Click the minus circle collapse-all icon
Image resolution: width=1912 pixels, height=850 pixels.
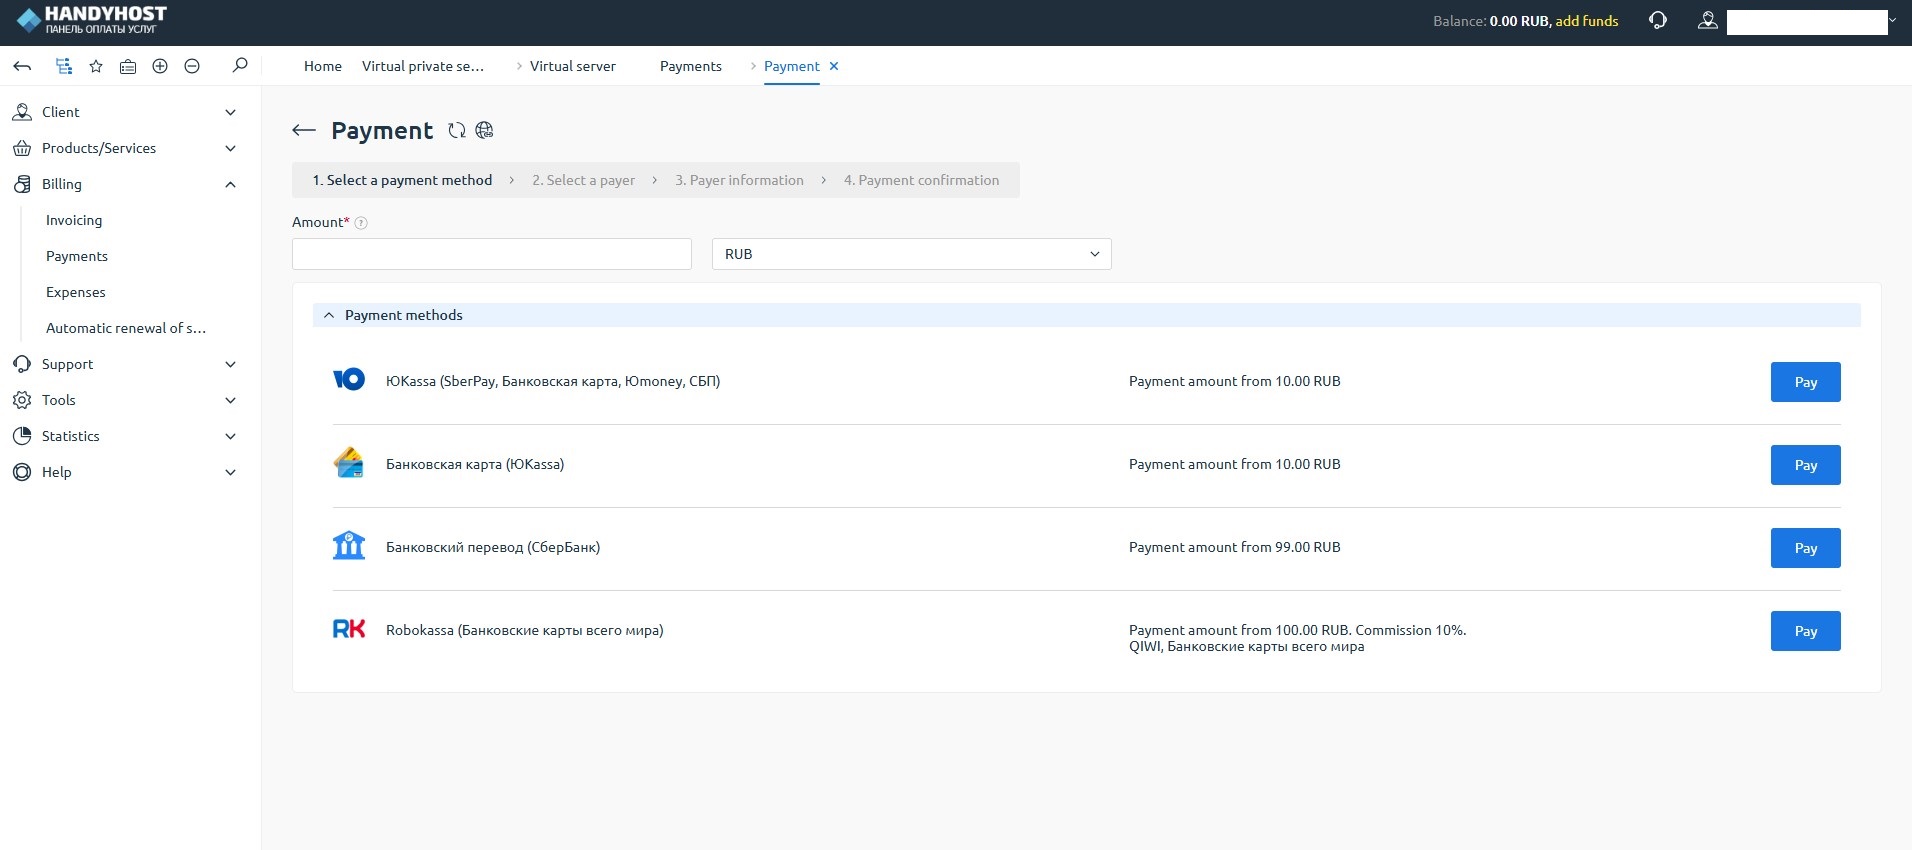[x=192, y=66]
